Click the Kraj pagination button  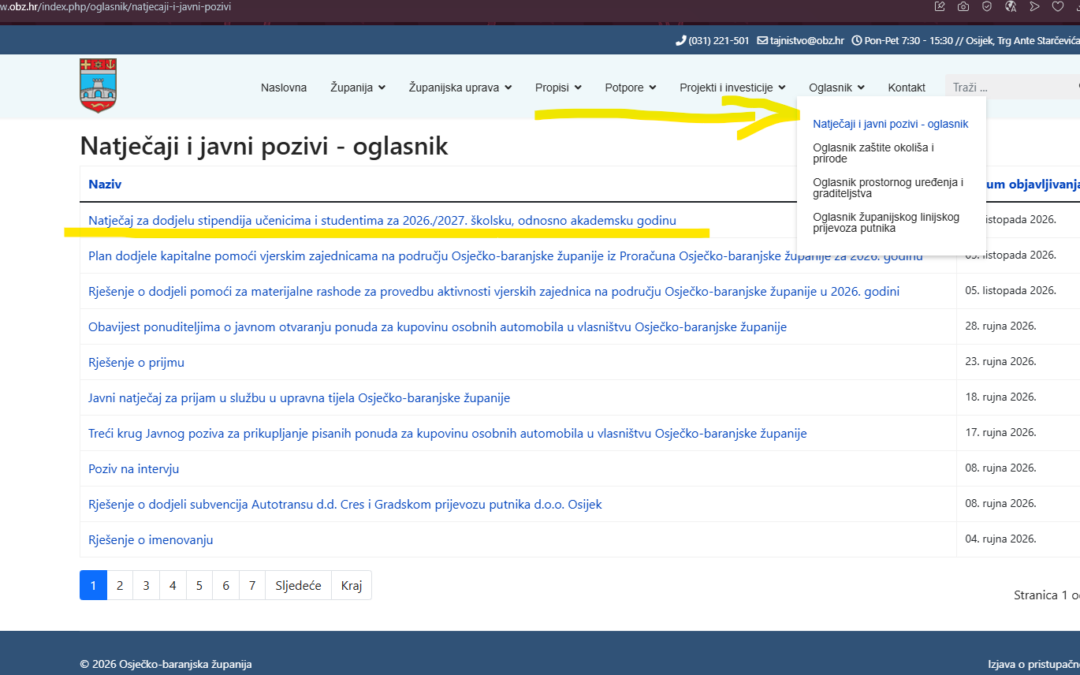point(351,585)
